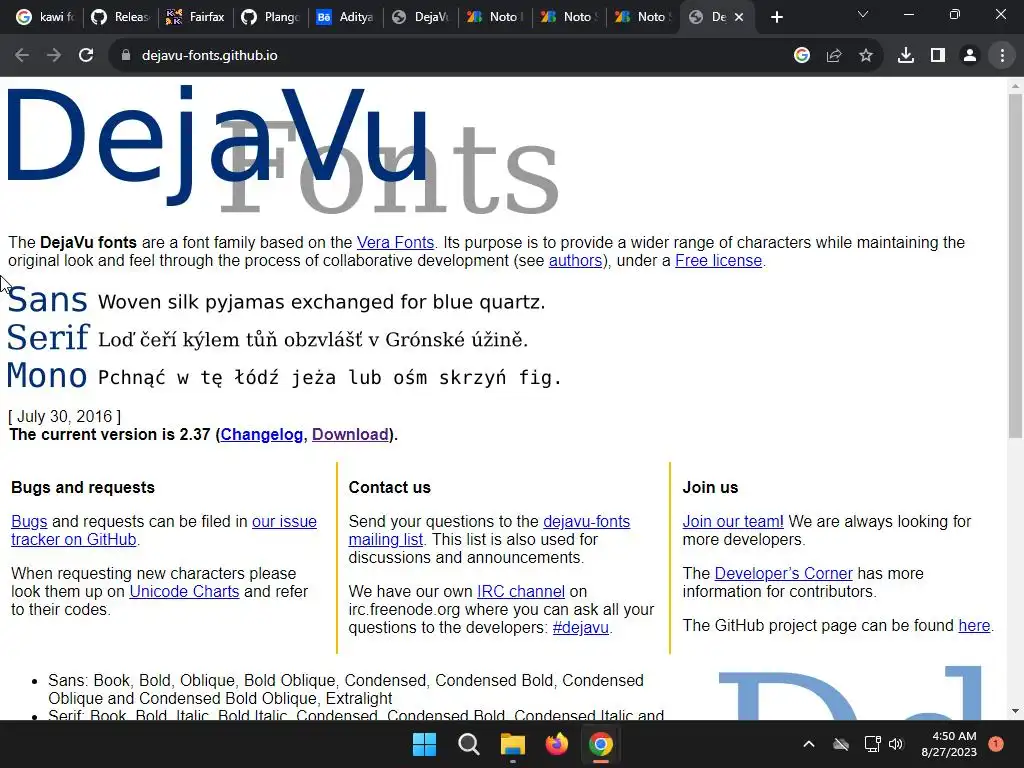Click the 'Bugs and requests' heading

83,487
